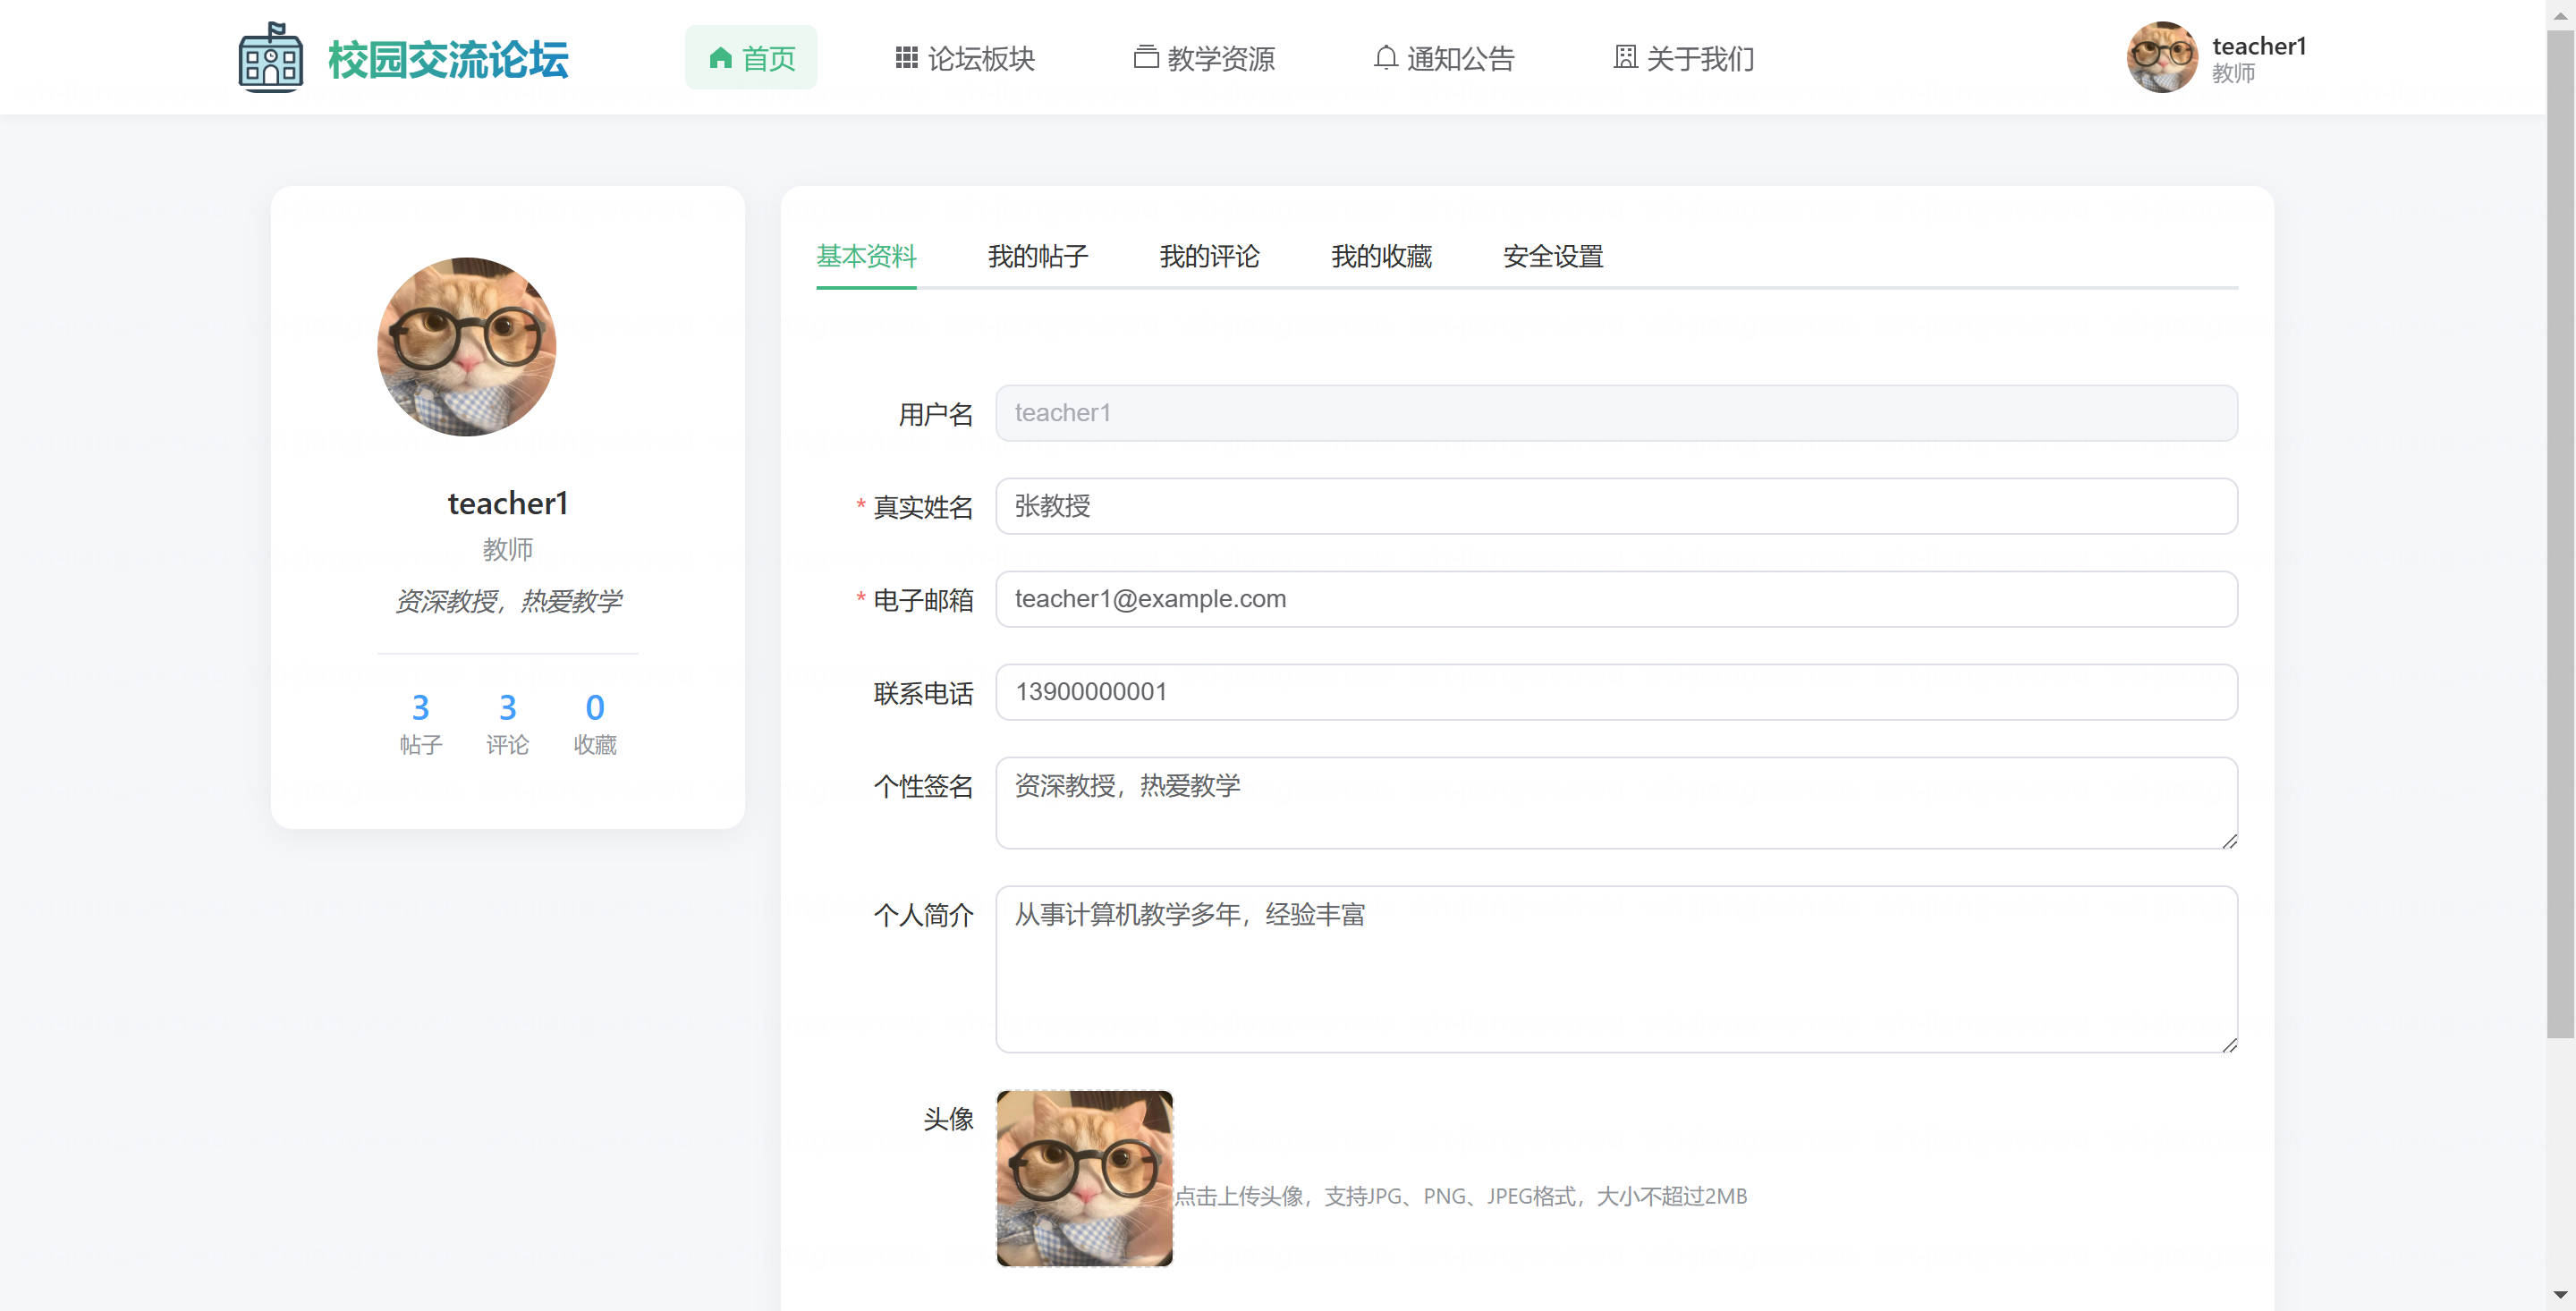Viewport: 2576px width, 1311px height.
Task: Open the user avatar in header
Action: [2161, 57]
